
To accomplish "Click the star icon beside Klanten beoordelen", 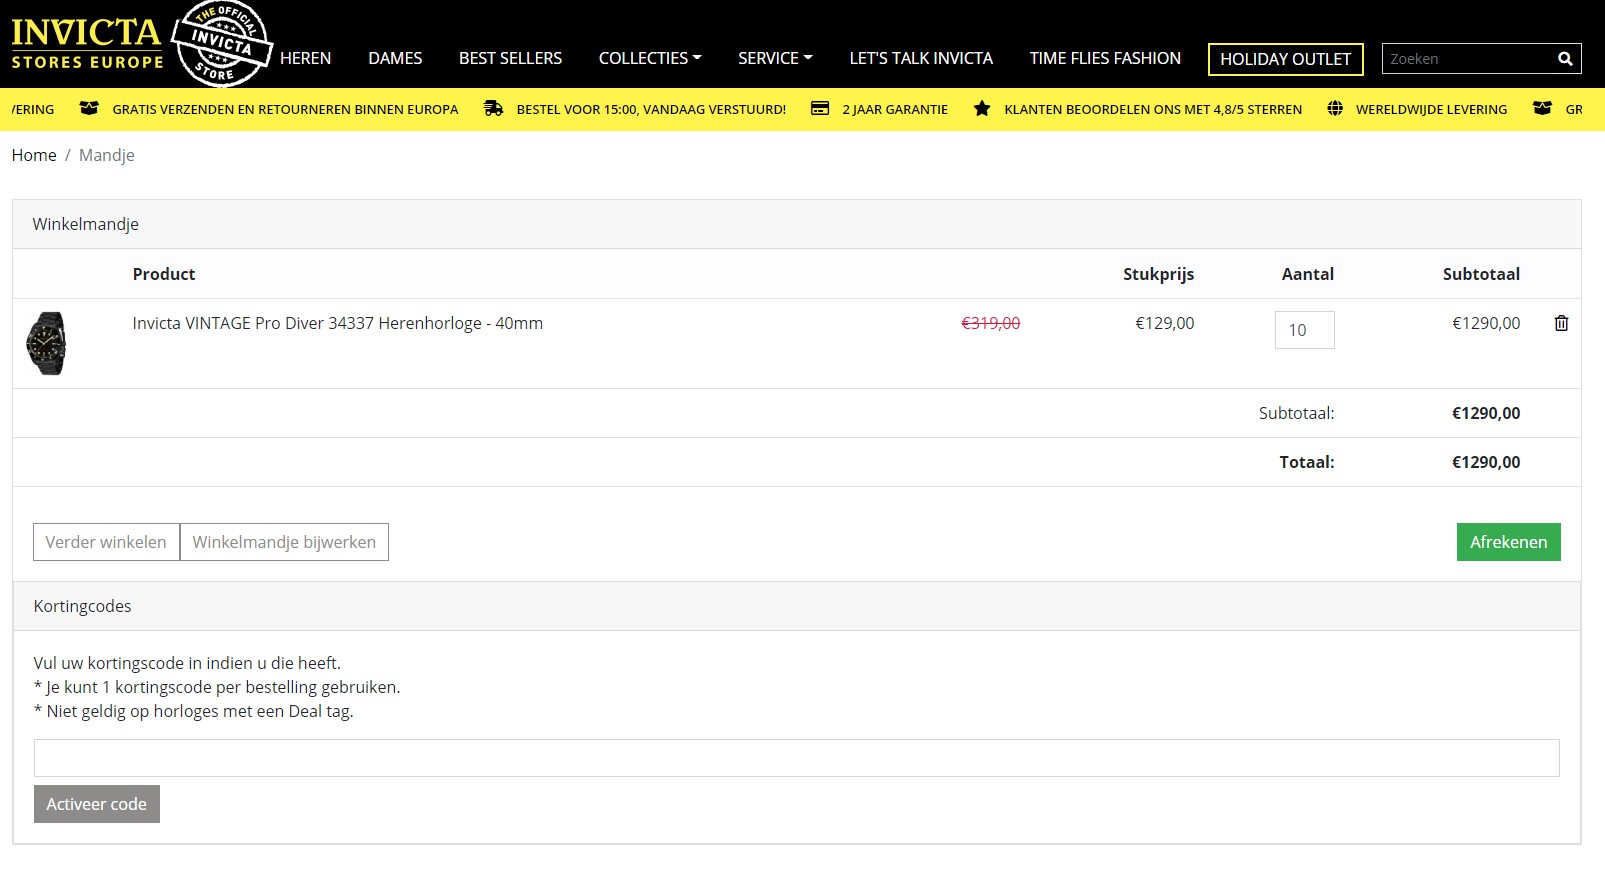I will pyautogui.click(x=982, y=108).
